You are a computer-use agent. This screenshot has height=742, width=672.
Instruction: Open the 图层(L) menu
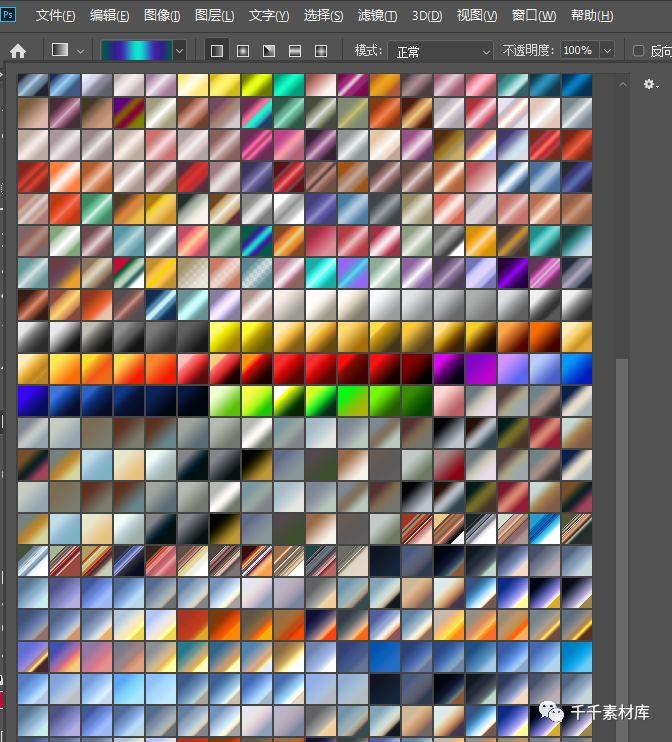[x=214, y=16]
